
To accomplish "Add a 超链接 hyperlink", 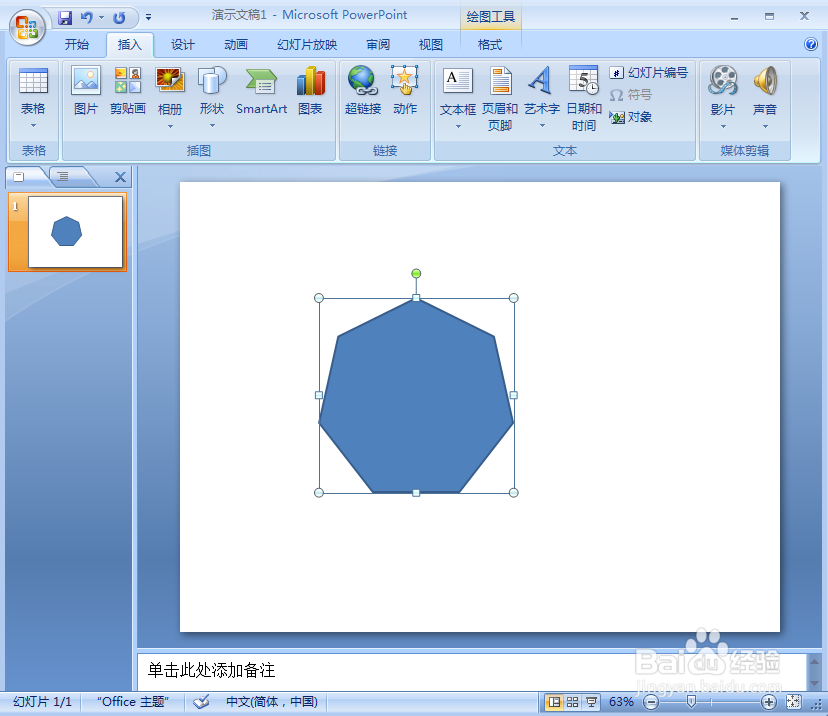I will click(363, 91).
